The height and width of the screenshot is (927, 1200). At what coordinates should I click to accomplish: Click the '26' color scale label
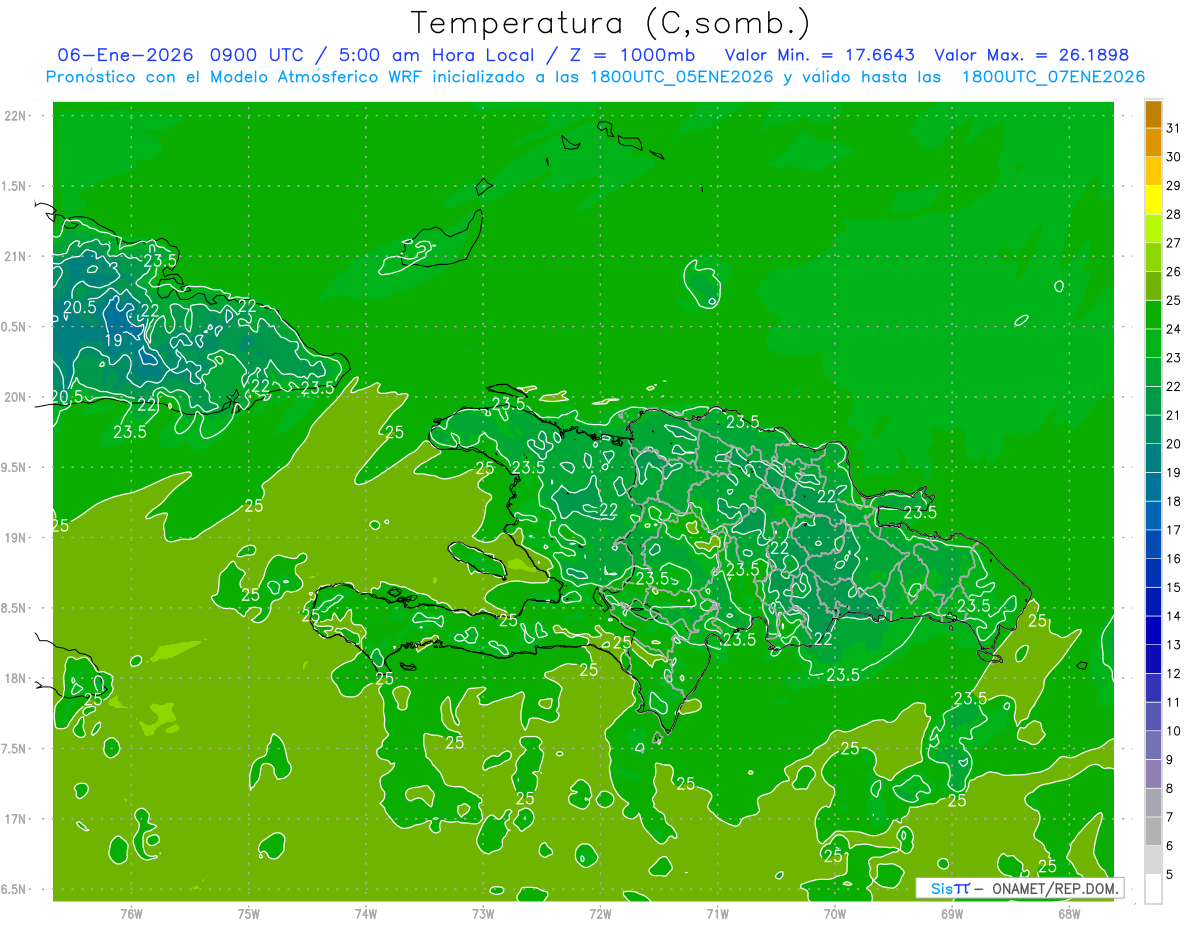pyautogui.click(x=1173, y=271)
